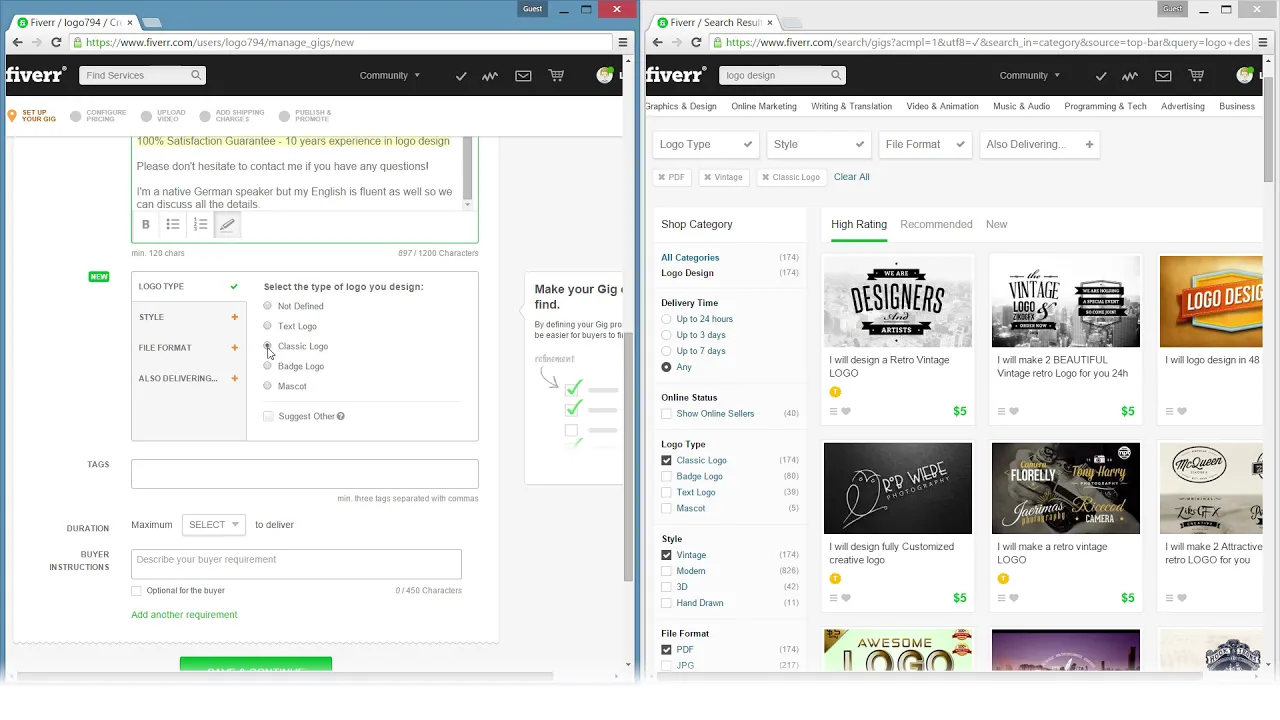Open the SELECT duration dropdown
The width and height of the screenshot is (1280, 720).
click(214, 524)
